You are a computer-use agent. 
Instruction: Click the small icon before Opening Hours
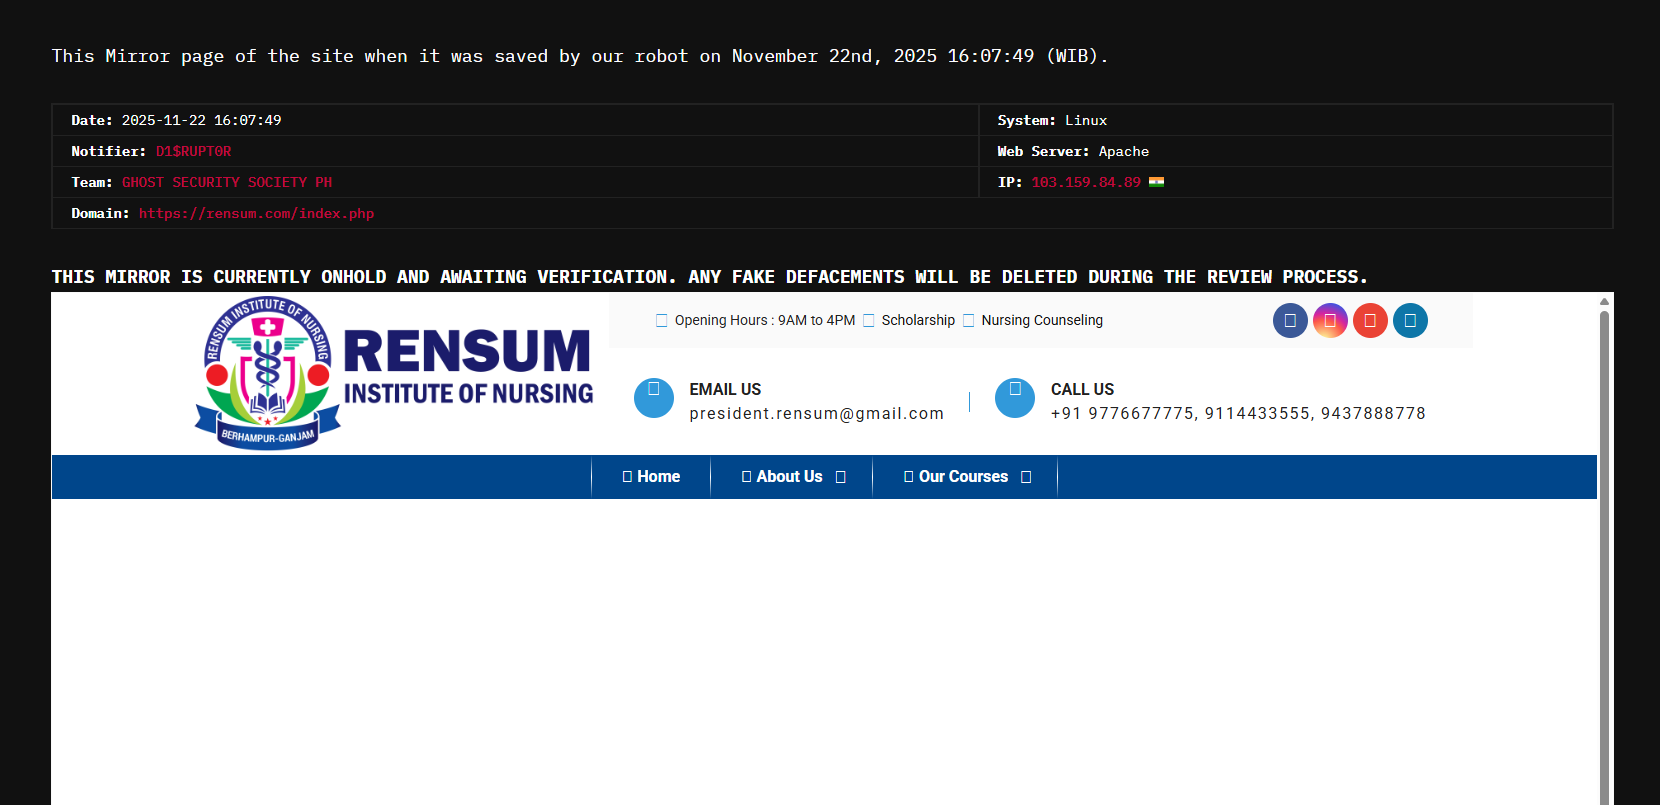tap(661, 321)
